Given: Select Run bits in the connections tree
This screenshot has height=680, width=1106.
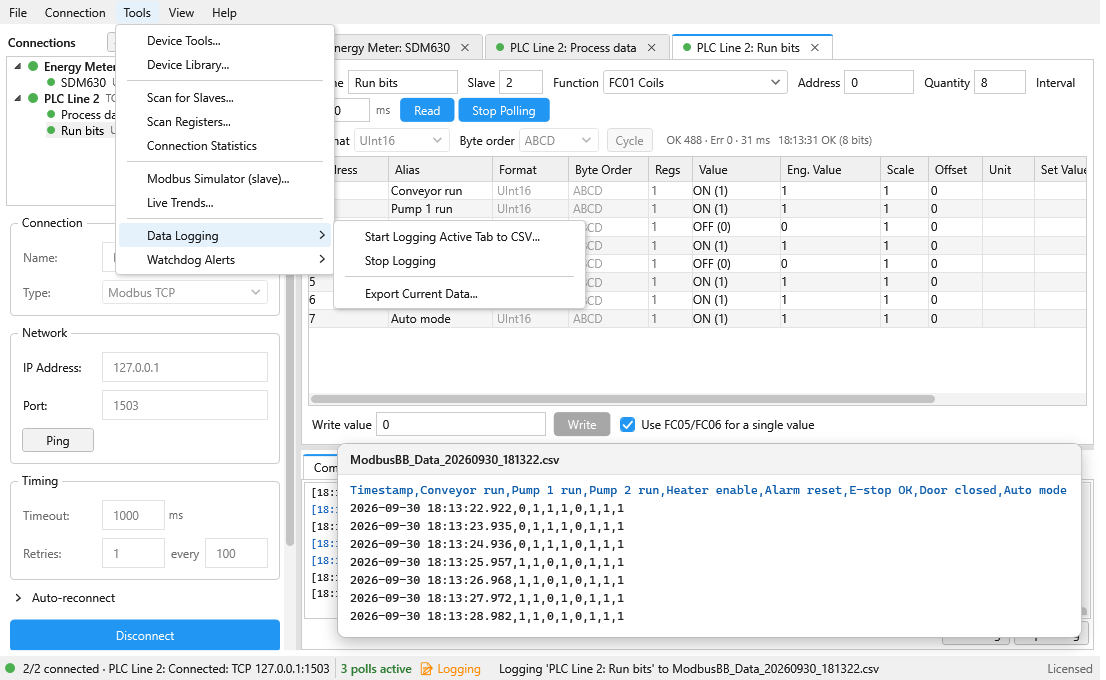Looking at the screenshot, I should [x=82, y=130].
